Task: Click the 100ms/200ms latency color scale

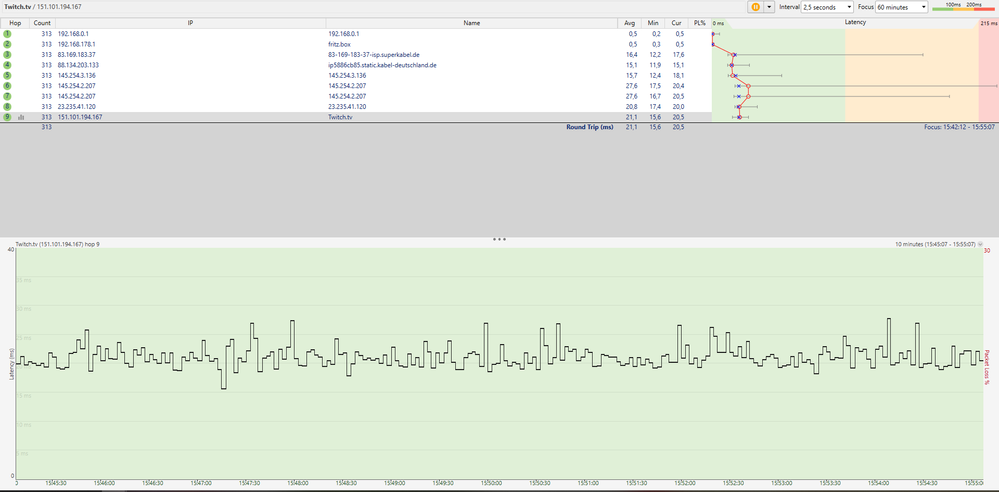Action: (962, 6)
